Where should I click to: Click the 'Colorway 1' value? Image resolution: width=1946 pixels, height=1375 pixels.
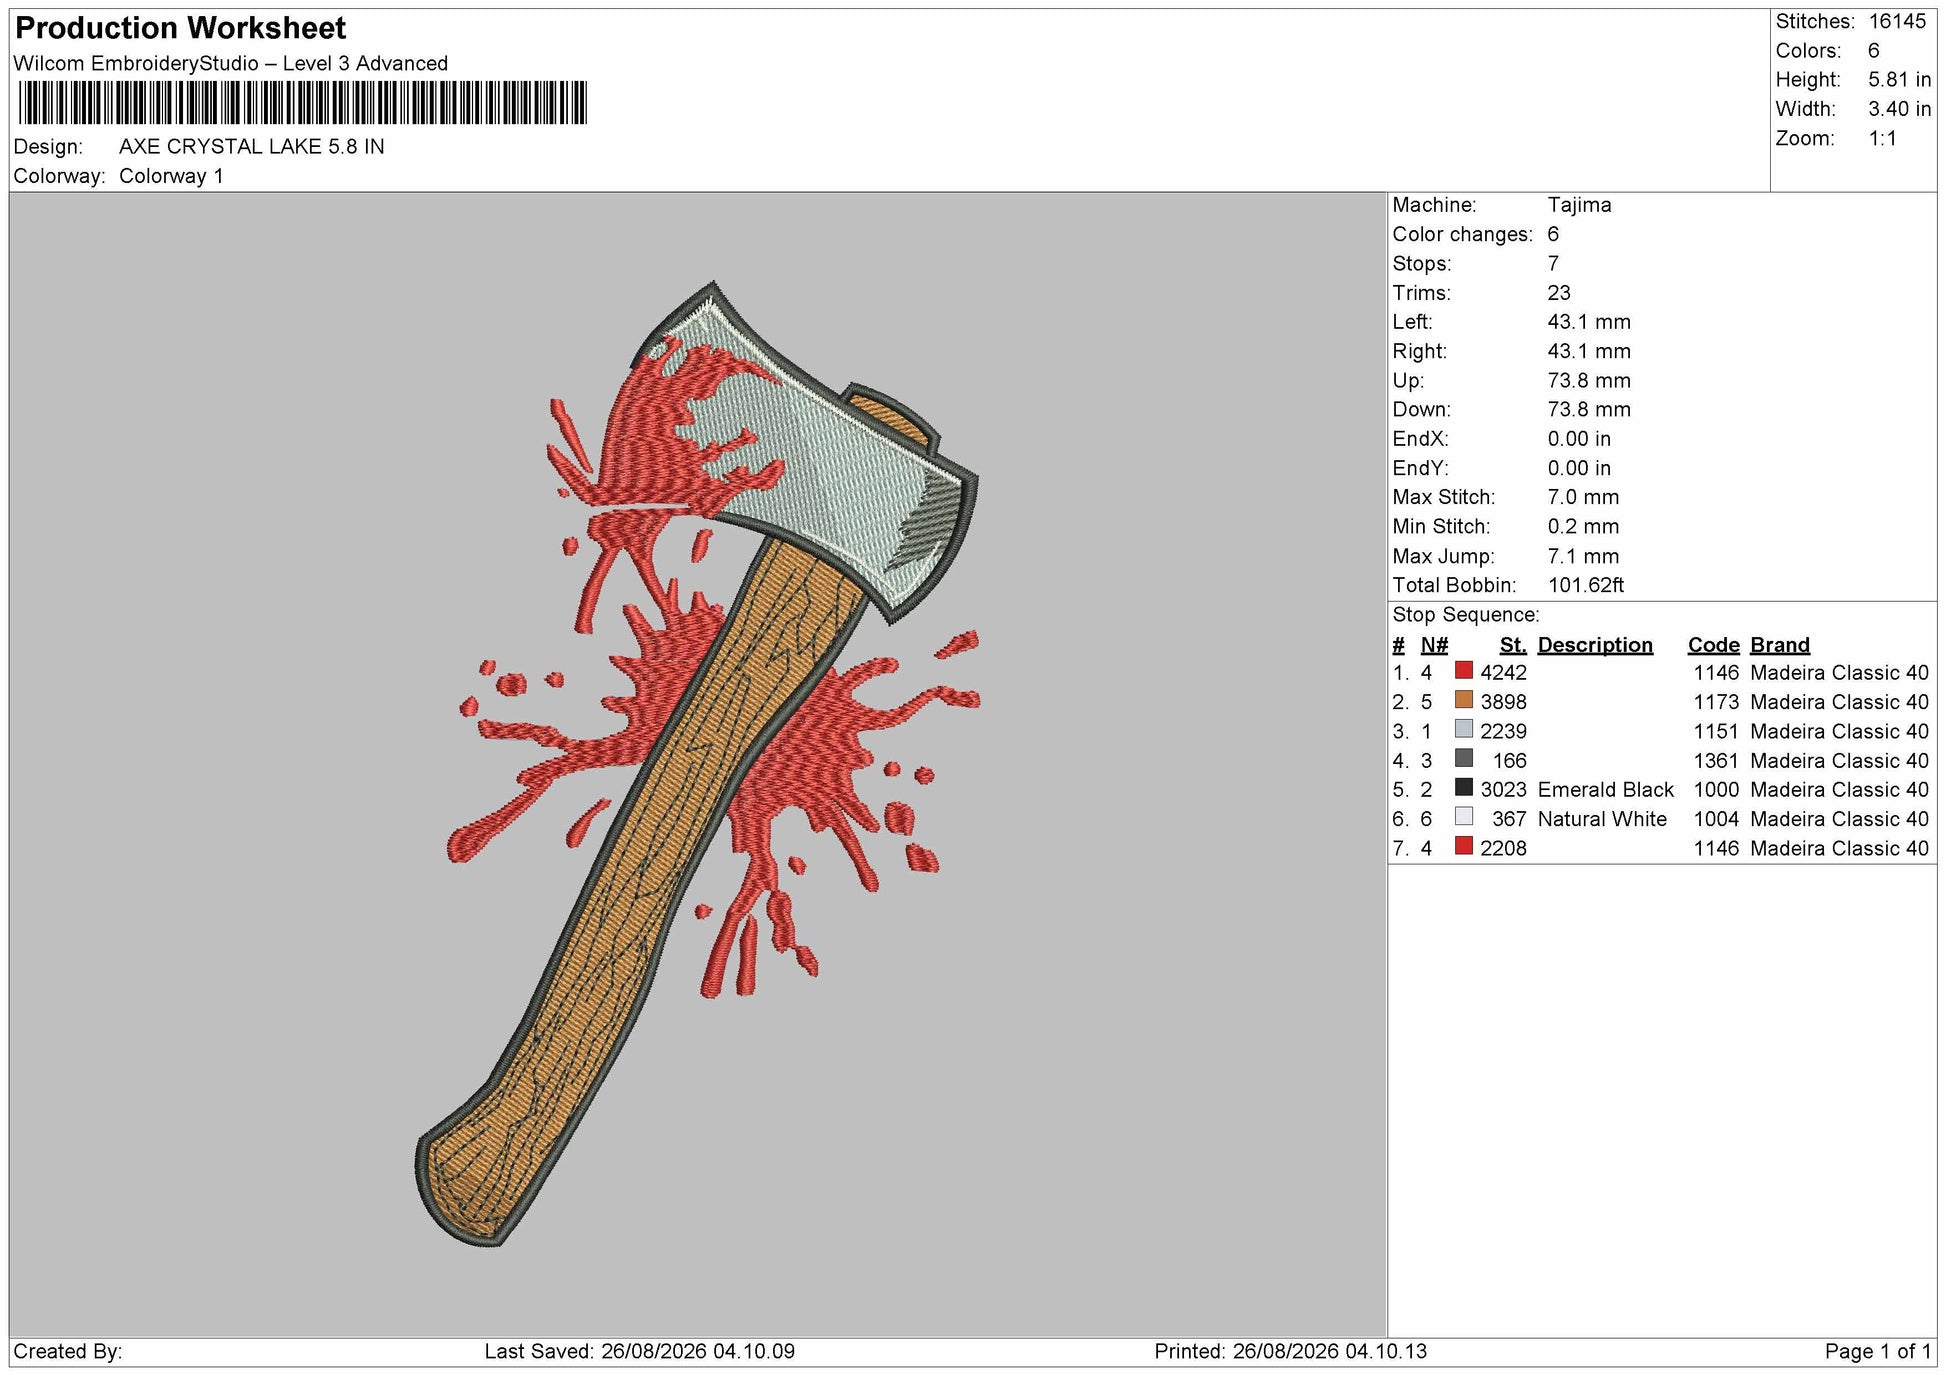[171, 176]
